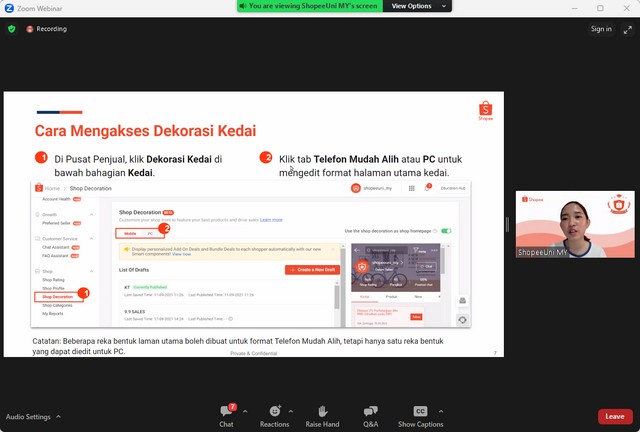Expand the Reactions options caret
Image resolution: width=640 pixels, height=432 pixels.
click(x=291, y=411)
